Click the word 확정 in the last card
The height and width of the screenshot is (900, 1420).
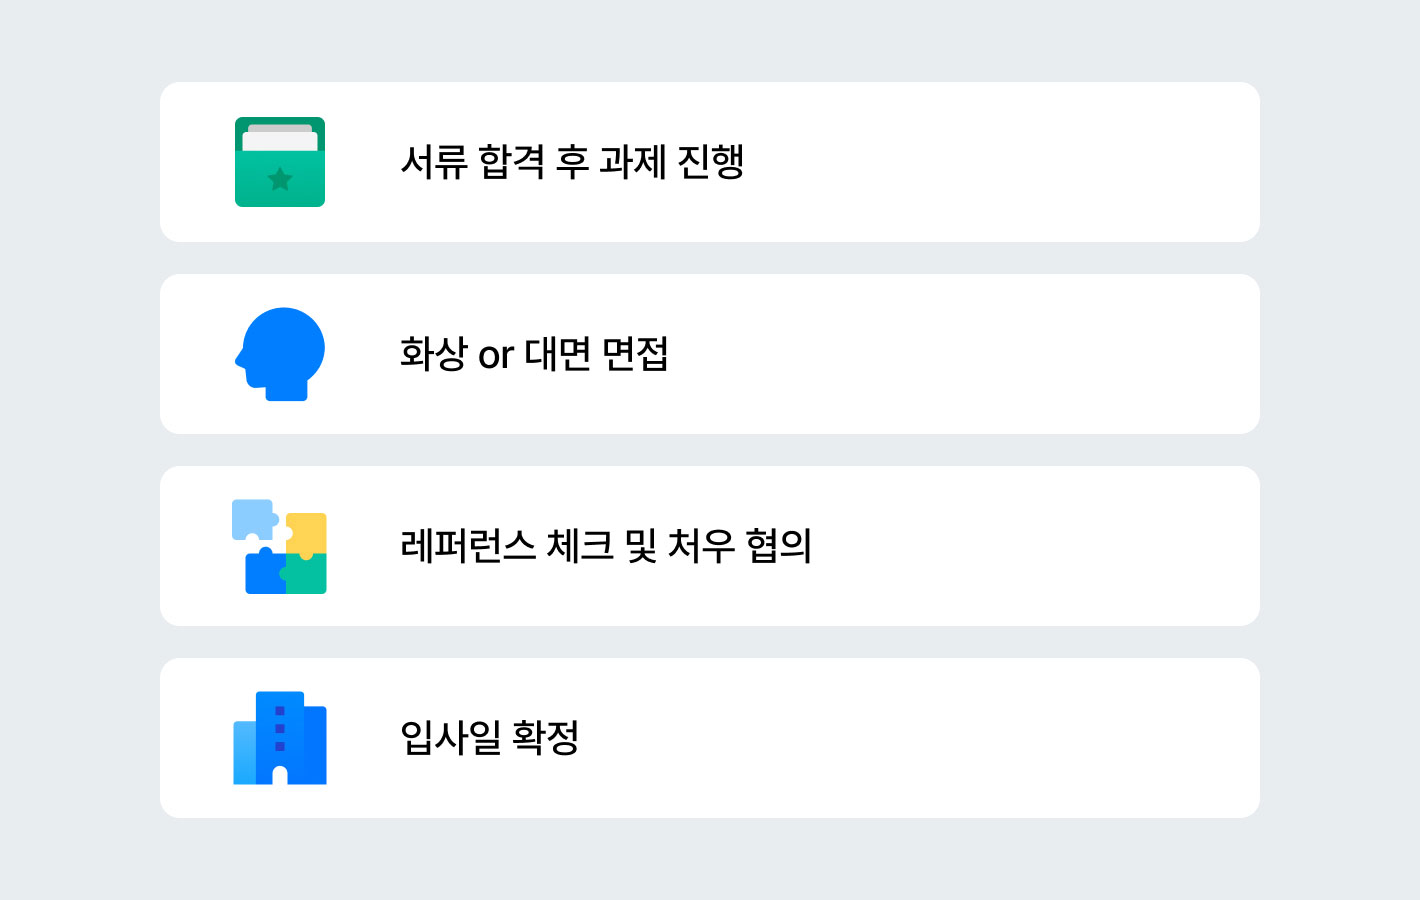pyautogui.click(x=546, y=738)
